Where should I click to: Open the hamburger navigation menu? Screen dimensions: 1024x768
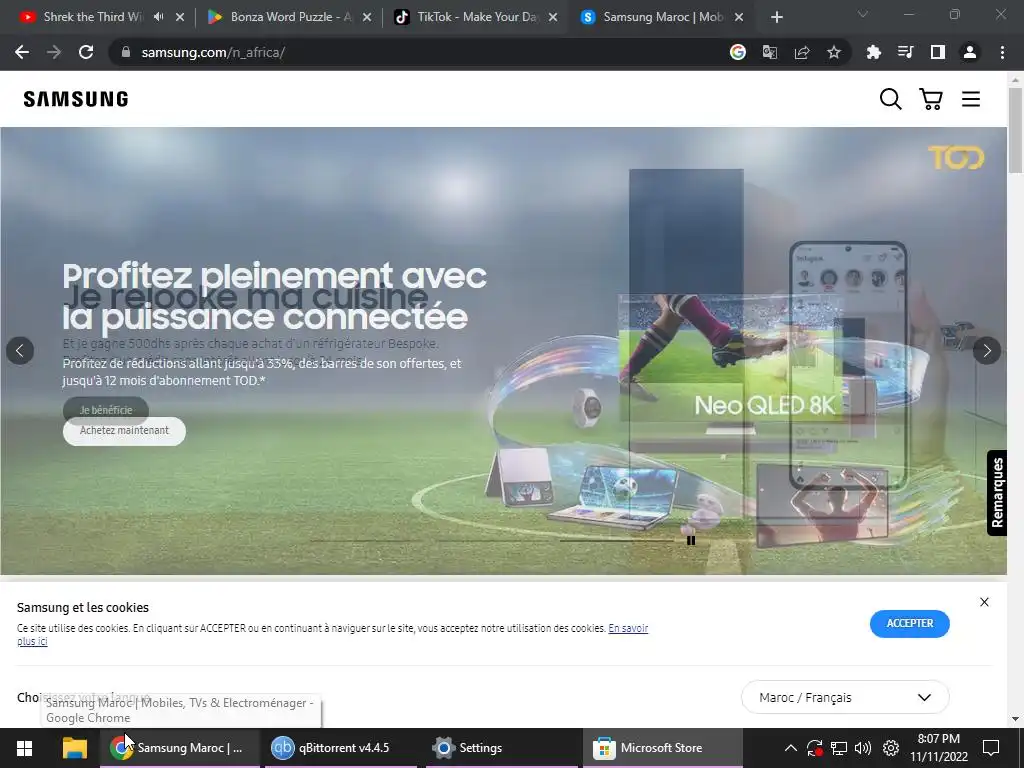(x=970, y=99)
